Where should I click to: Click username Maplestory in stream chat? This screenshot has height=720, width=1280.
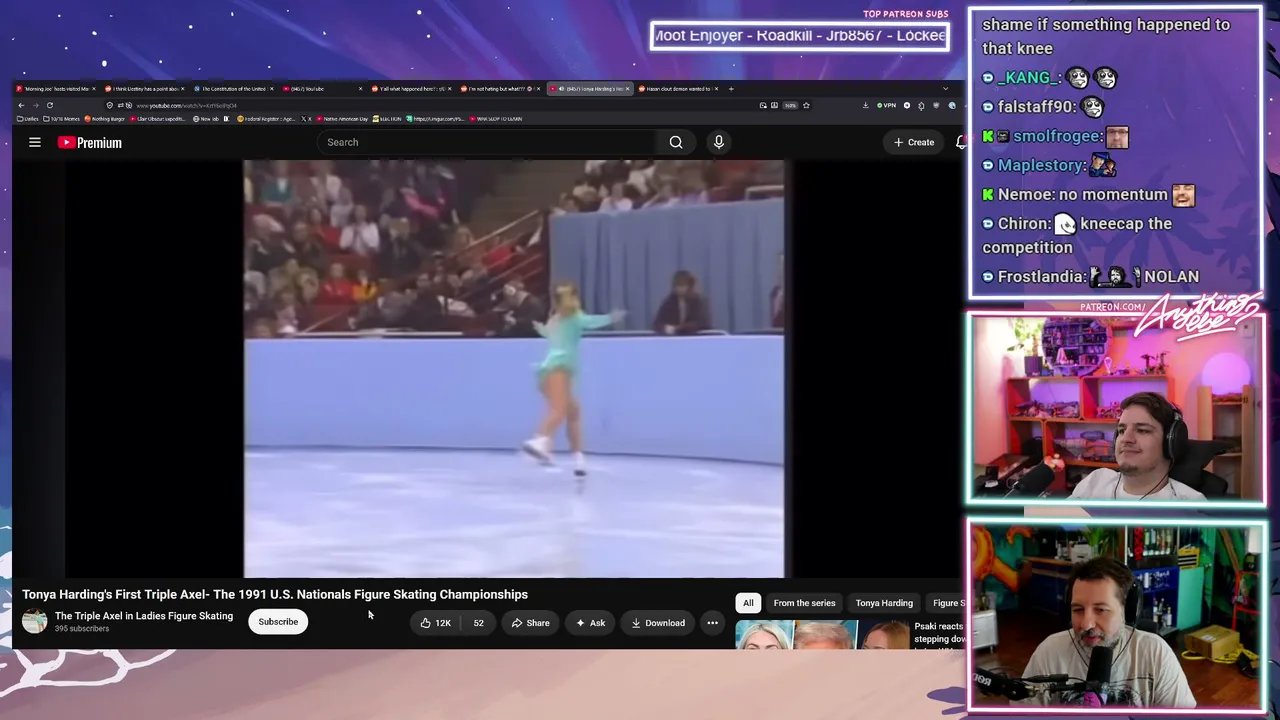point(1041,165)
